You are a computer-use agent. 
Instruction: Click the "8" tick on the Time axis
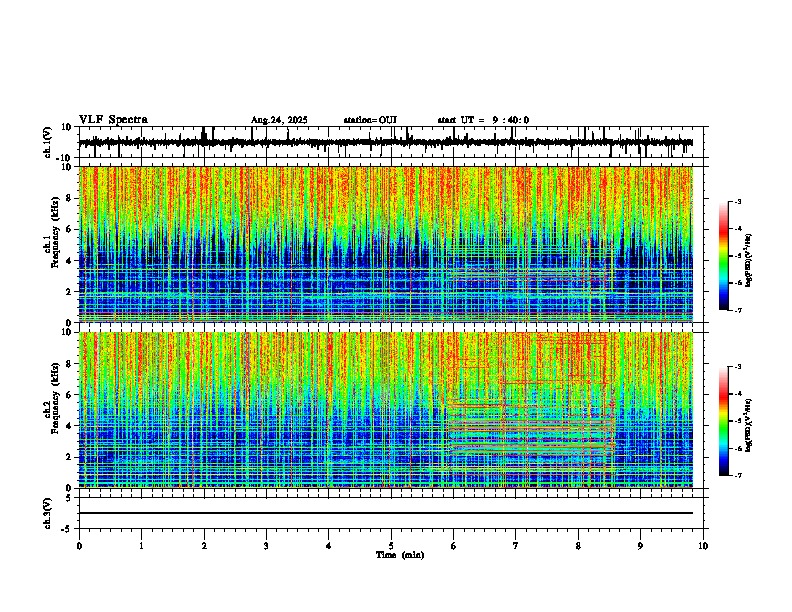pos(578,546)
